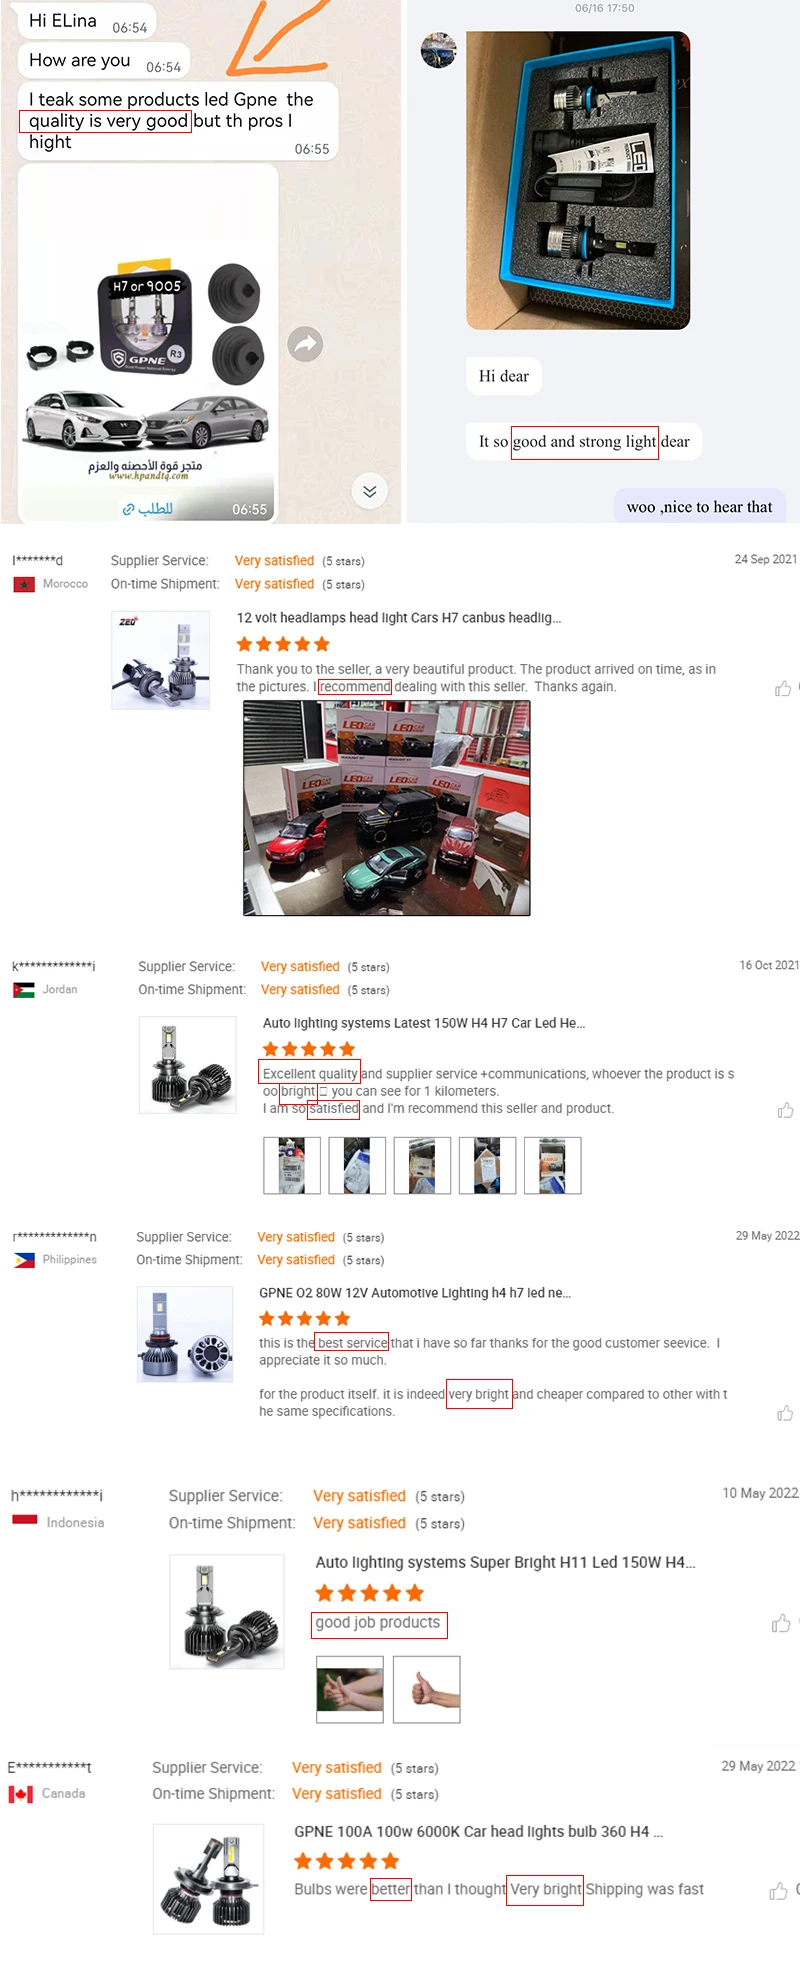Open the LED boxes review photo from Morocco
The width and height of the screenshot is (800, 1967).
(x=387, y=808)
